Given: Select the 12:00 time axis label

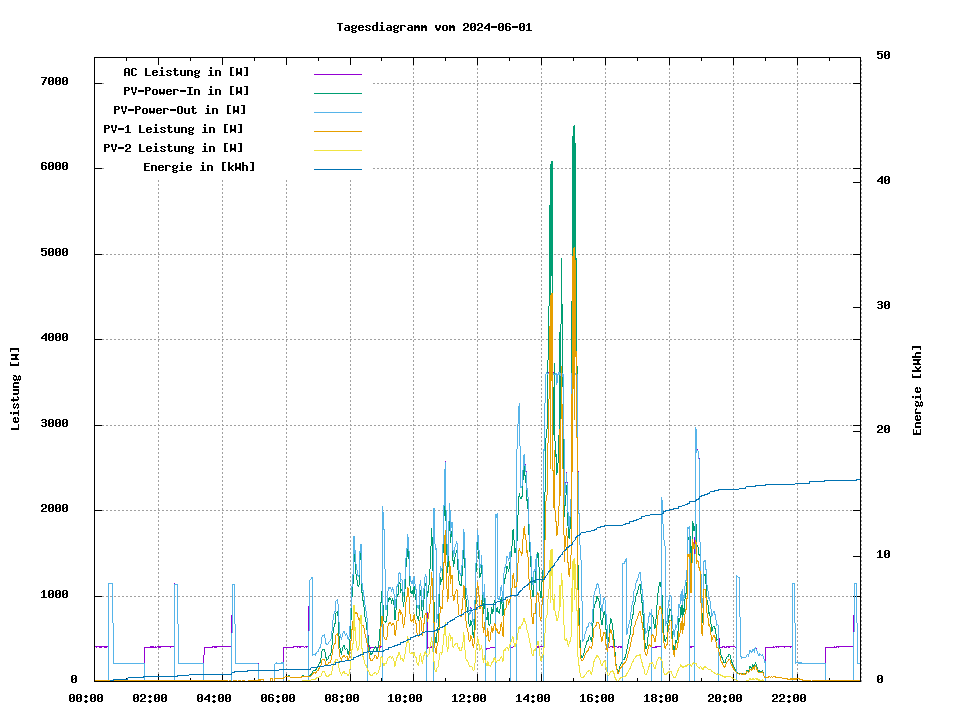Looking at the screenshot, I should 469,698.
